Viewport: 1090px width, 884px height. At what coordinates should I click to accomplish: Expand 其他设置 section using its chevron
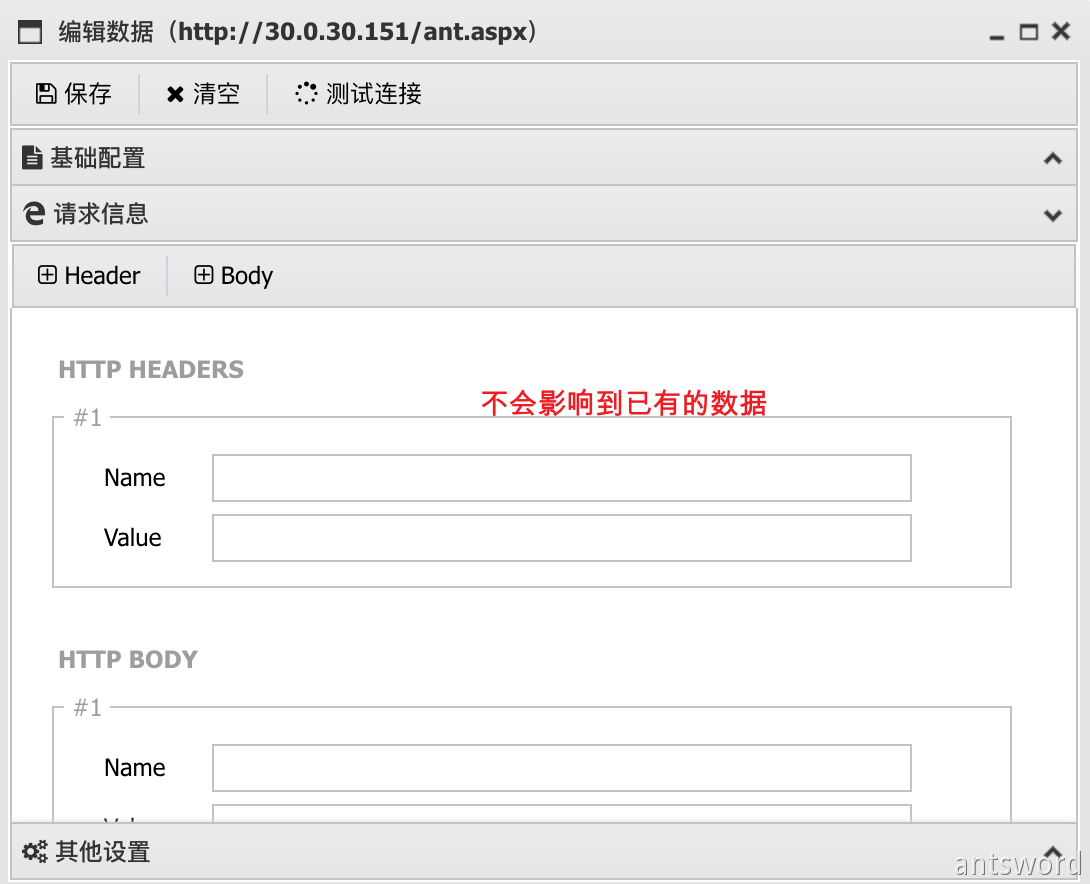[1052, 851]
